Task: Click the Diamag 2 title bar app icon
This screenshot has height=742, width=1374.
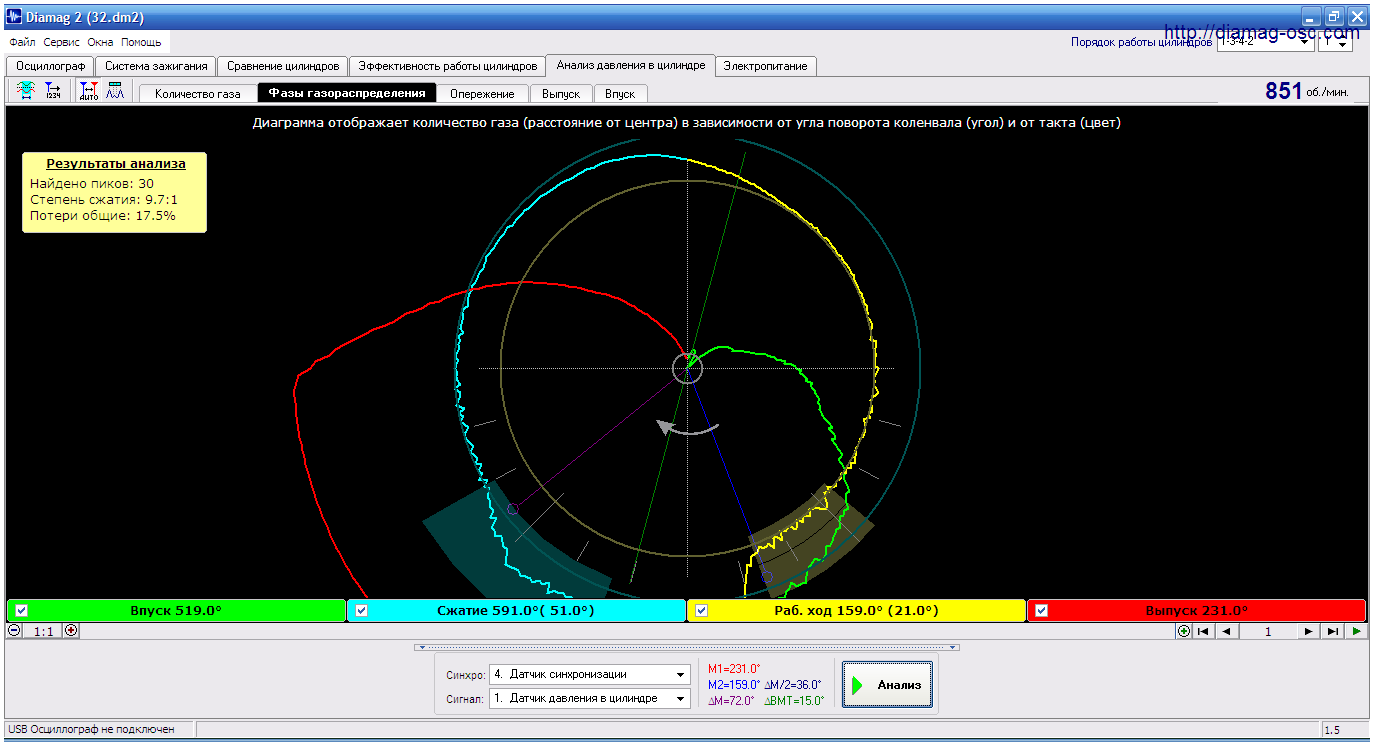Action: point(14,17)
